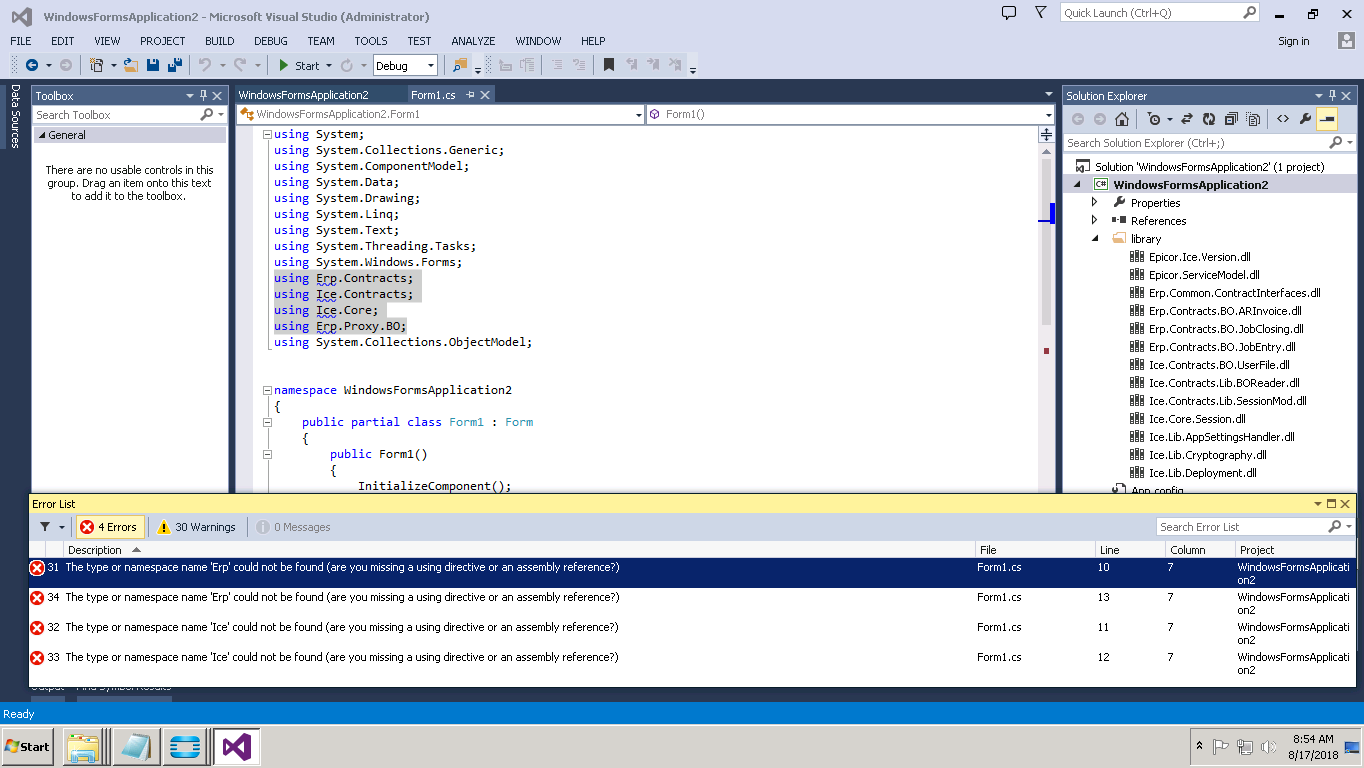Image resolution: width=1364 pixels, height=768 pixels.
Task: Click the Navigate Backward toolbar icon
Action: pyautogui.click(x=32, y=65)
